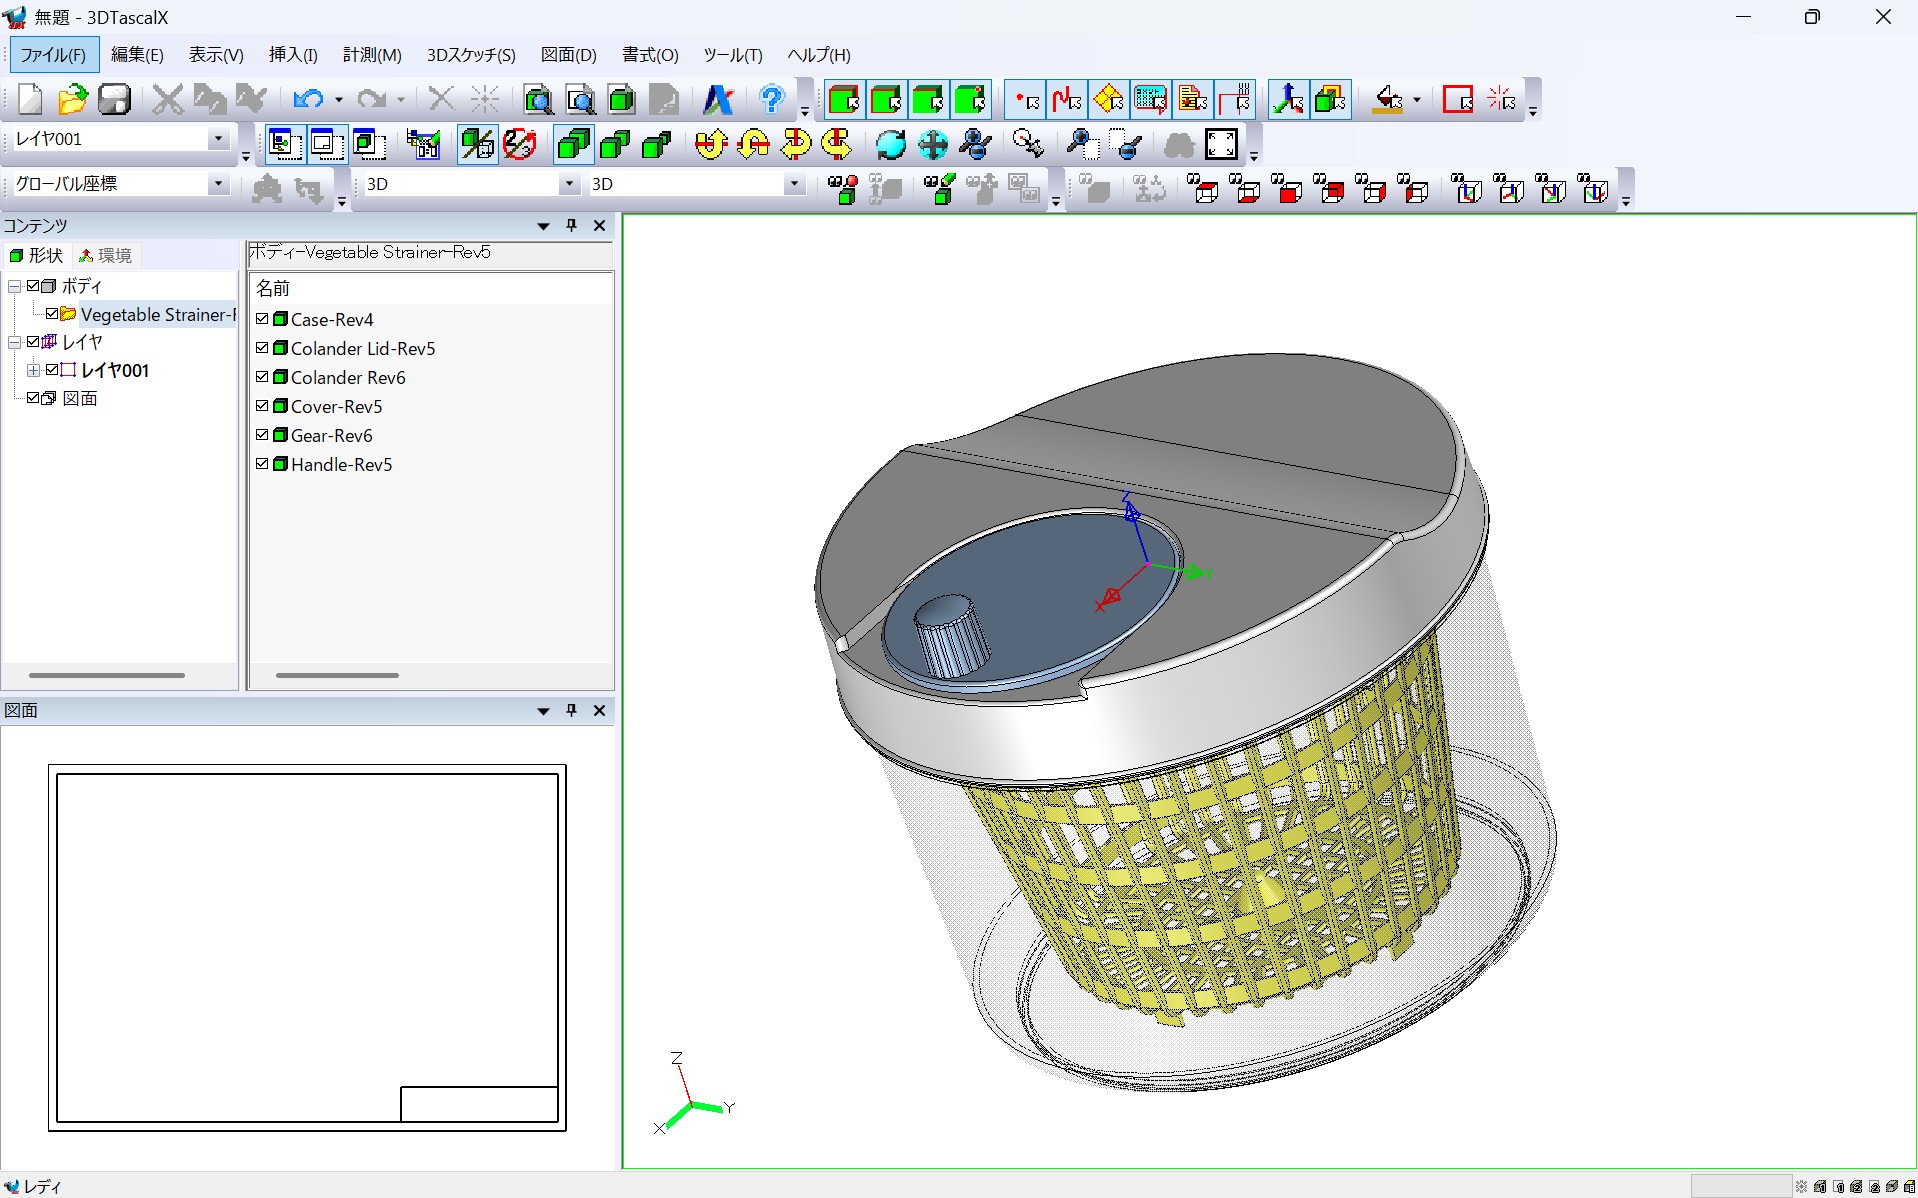Toggle the Handle-Rev5 visibility checkbox
The width and height of the screenshot is (1918, 1198).
tap(262, 464)
